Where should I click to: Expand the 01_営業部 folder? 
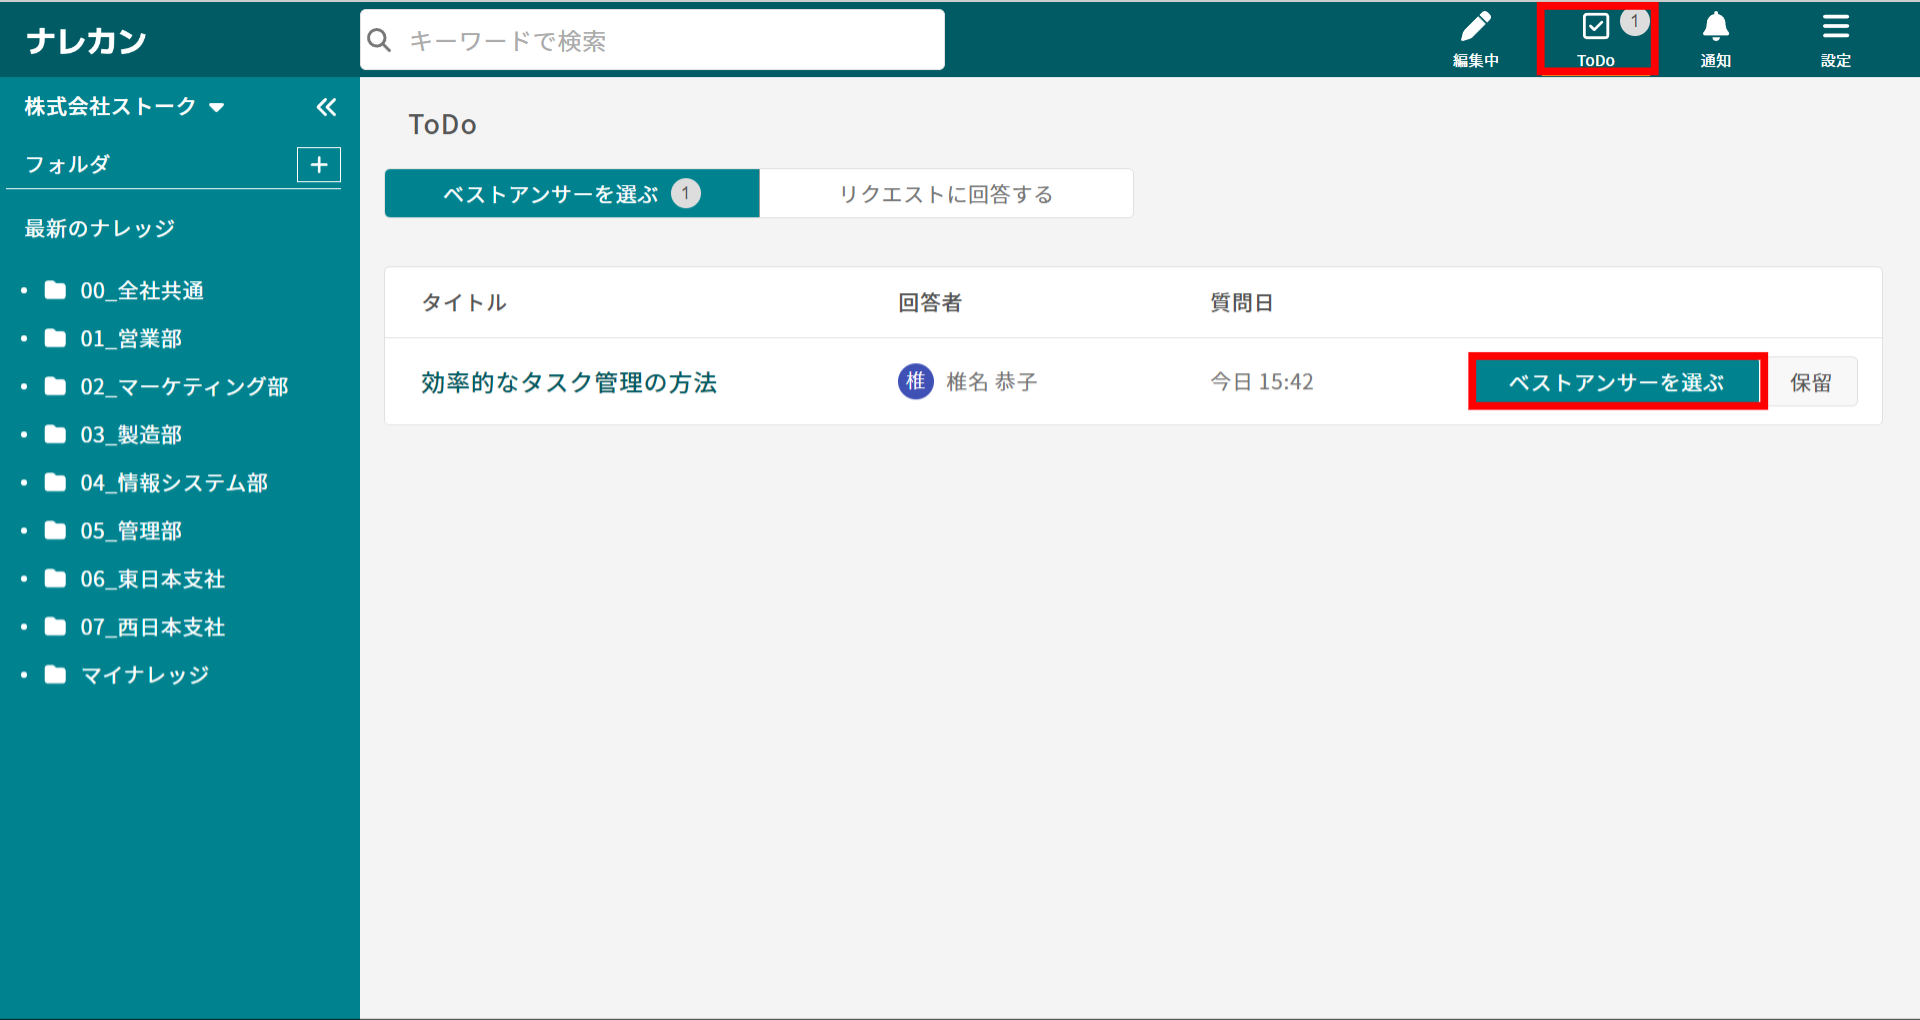coord(24,339)
